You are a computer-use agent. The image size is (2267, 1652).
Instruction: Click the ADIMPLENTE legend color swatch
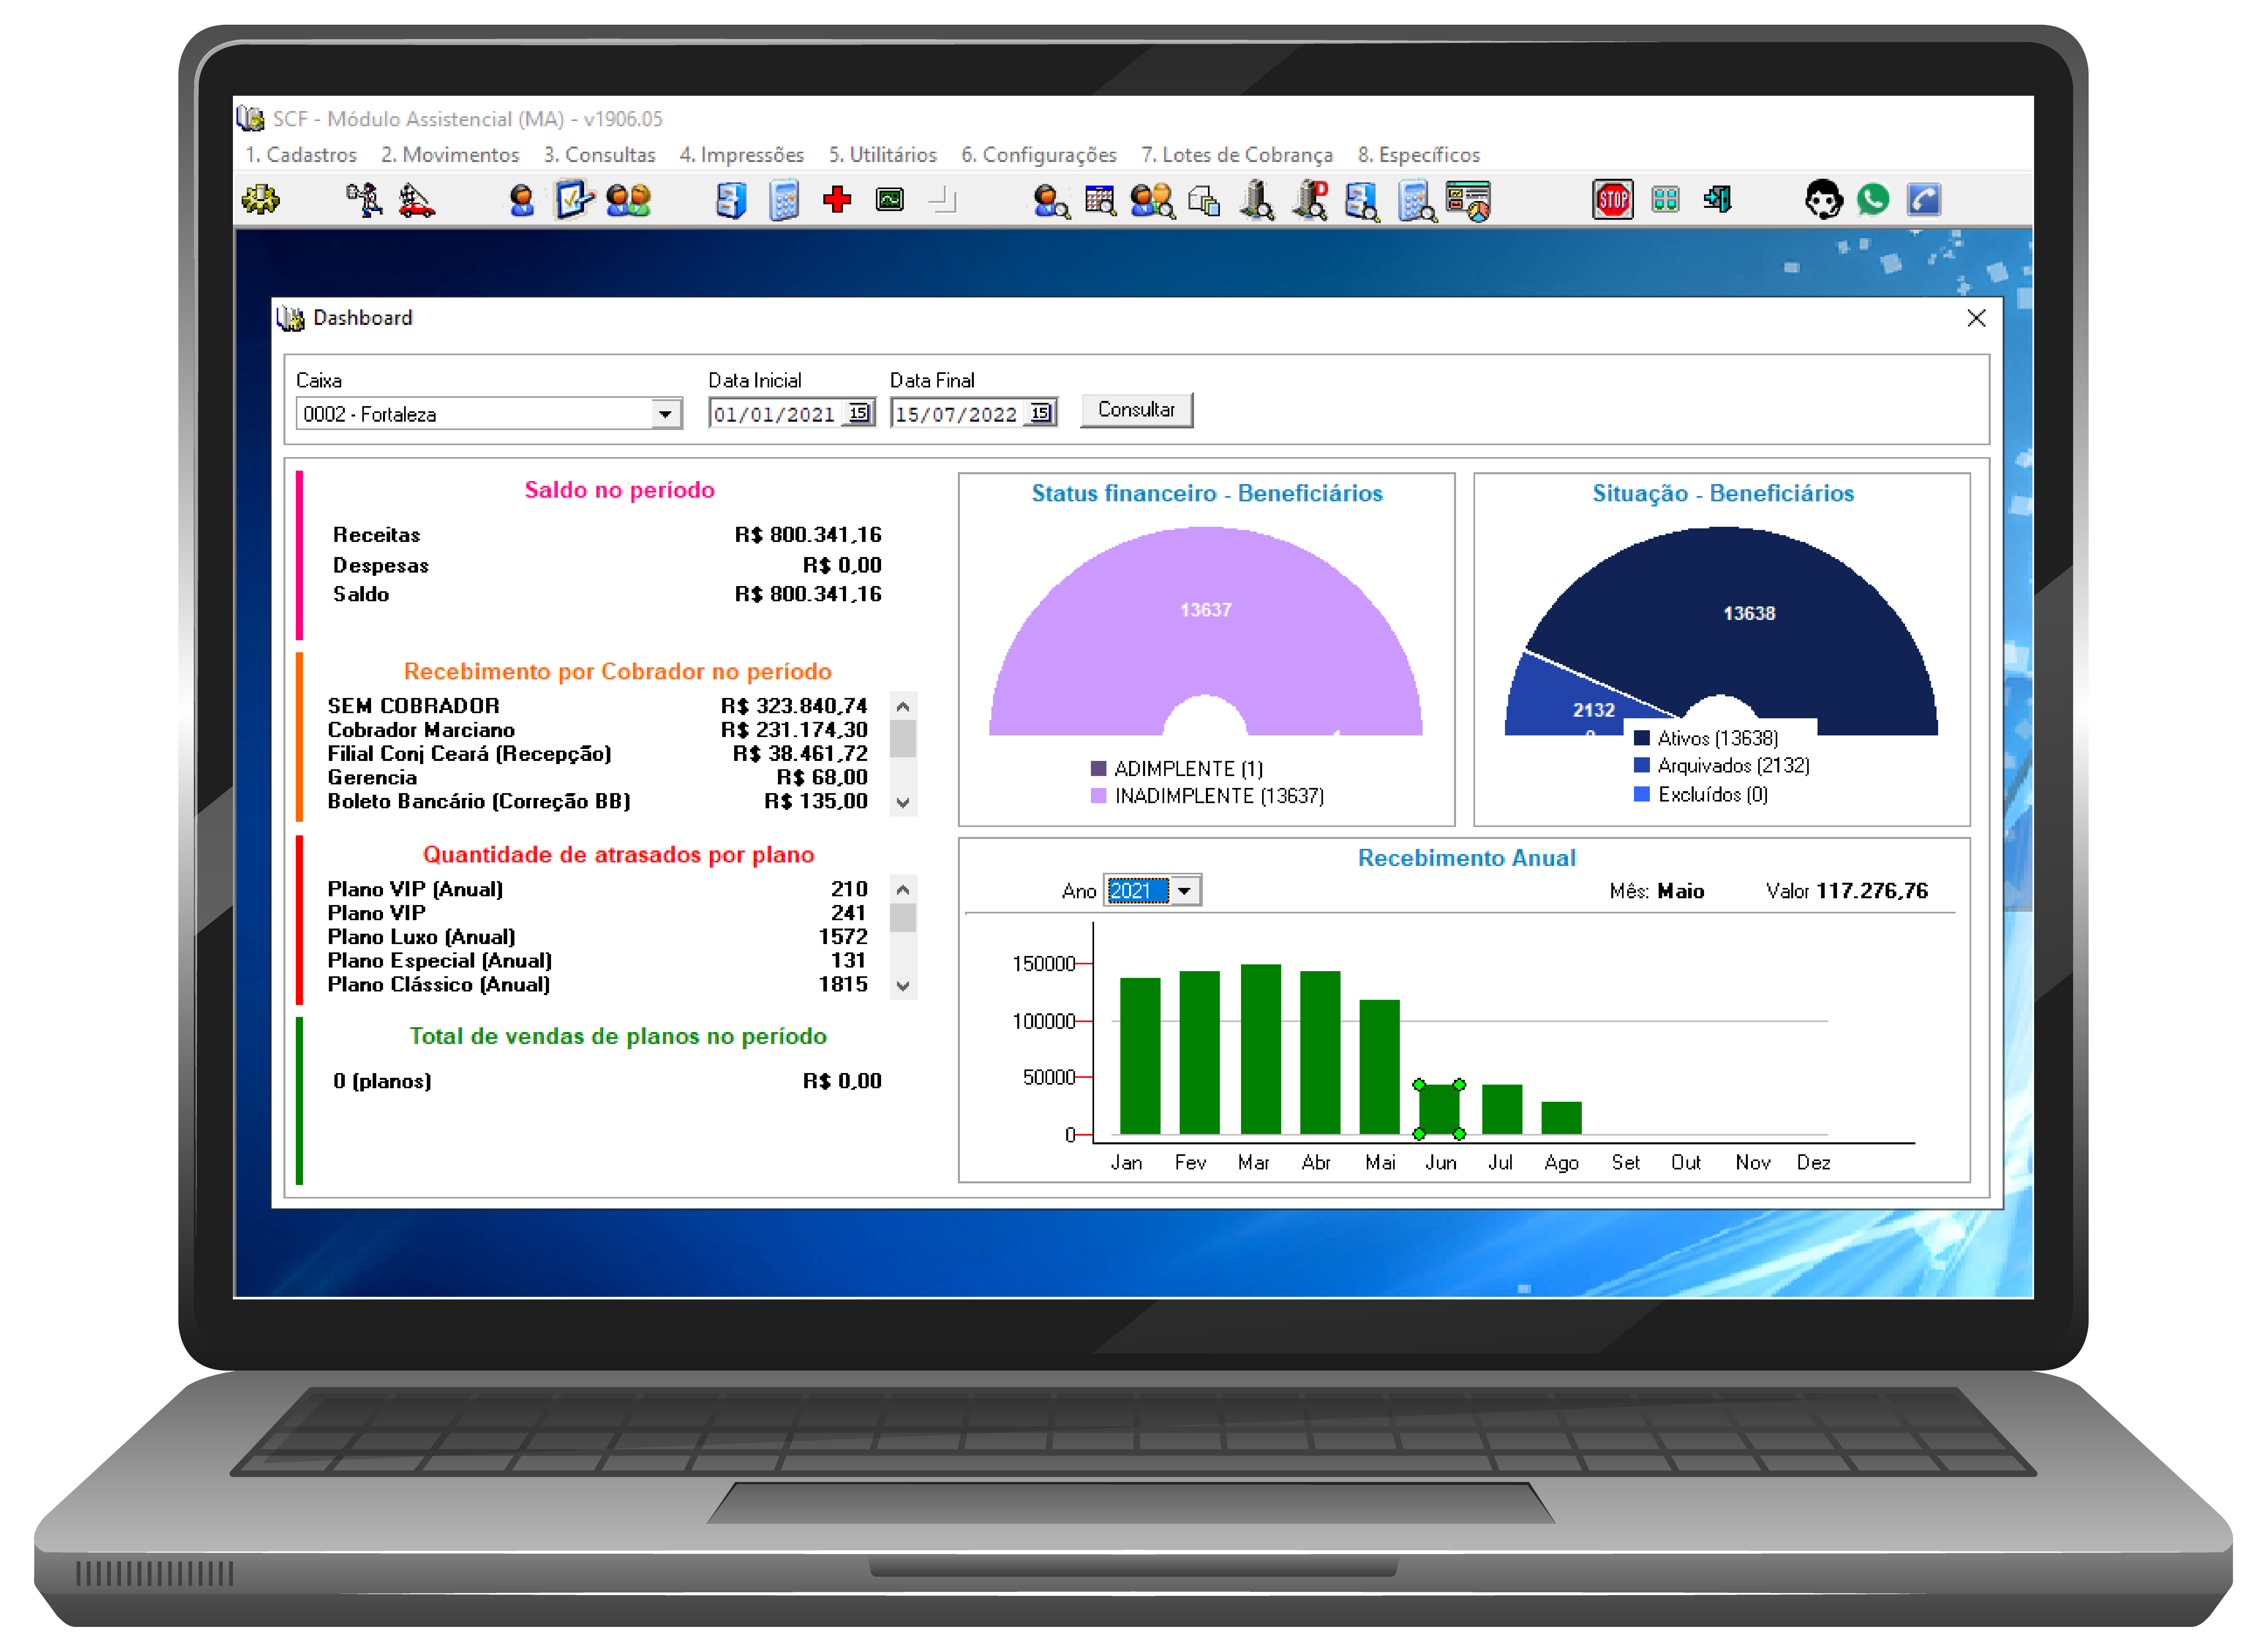point(1098,769)
